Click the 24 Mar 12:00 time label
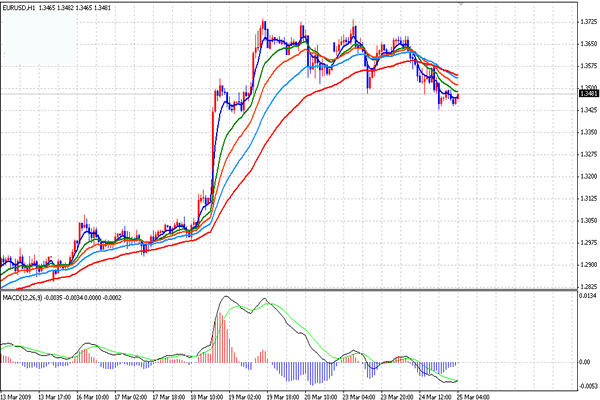 tap(435, 397)
